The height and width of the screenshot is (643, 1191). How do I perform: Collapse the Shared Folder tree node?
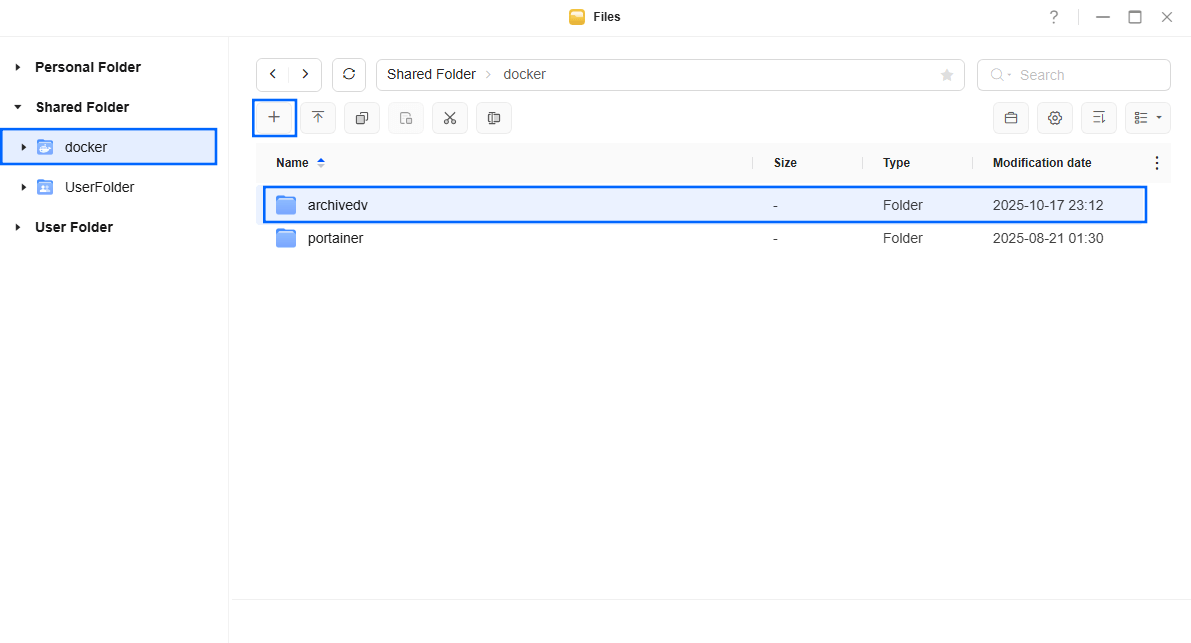point(18,107)
